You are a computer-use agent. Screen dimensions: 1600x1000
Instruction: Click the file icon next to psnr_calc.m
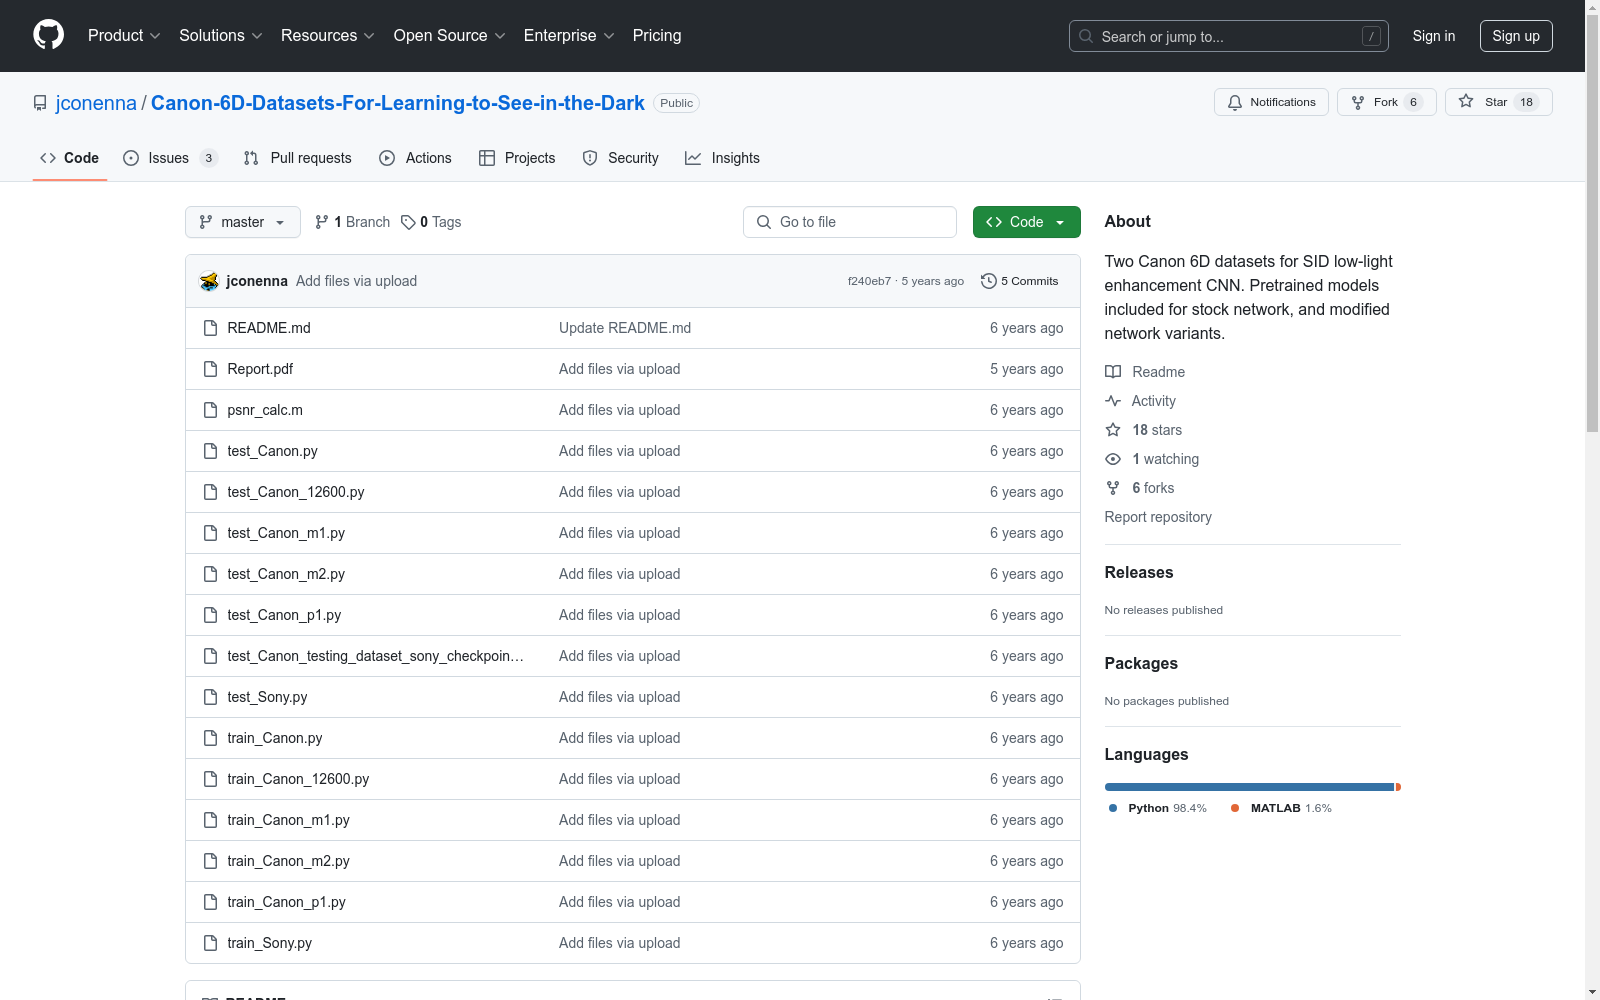pyautogui.click(x=210, y=410)
